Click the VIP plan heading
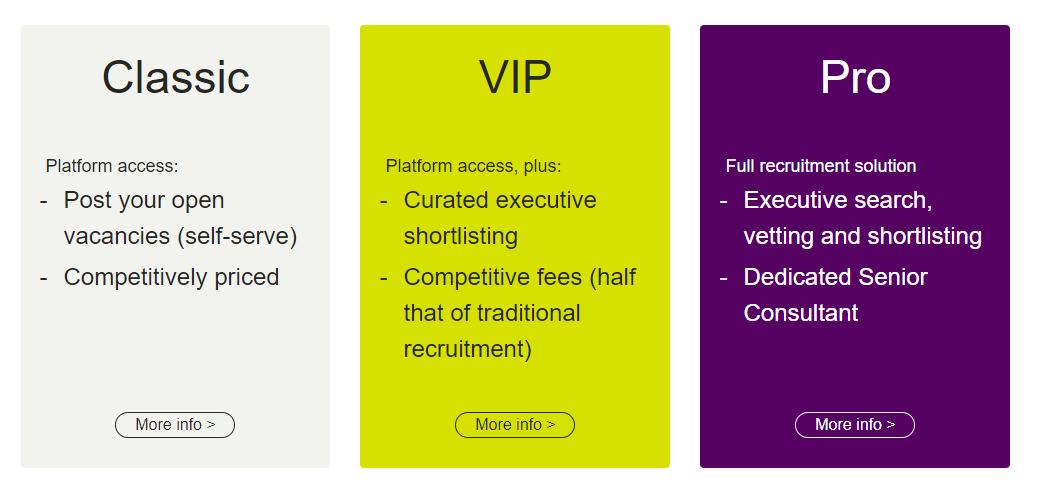1050x503 pixels. pos(515,78)
